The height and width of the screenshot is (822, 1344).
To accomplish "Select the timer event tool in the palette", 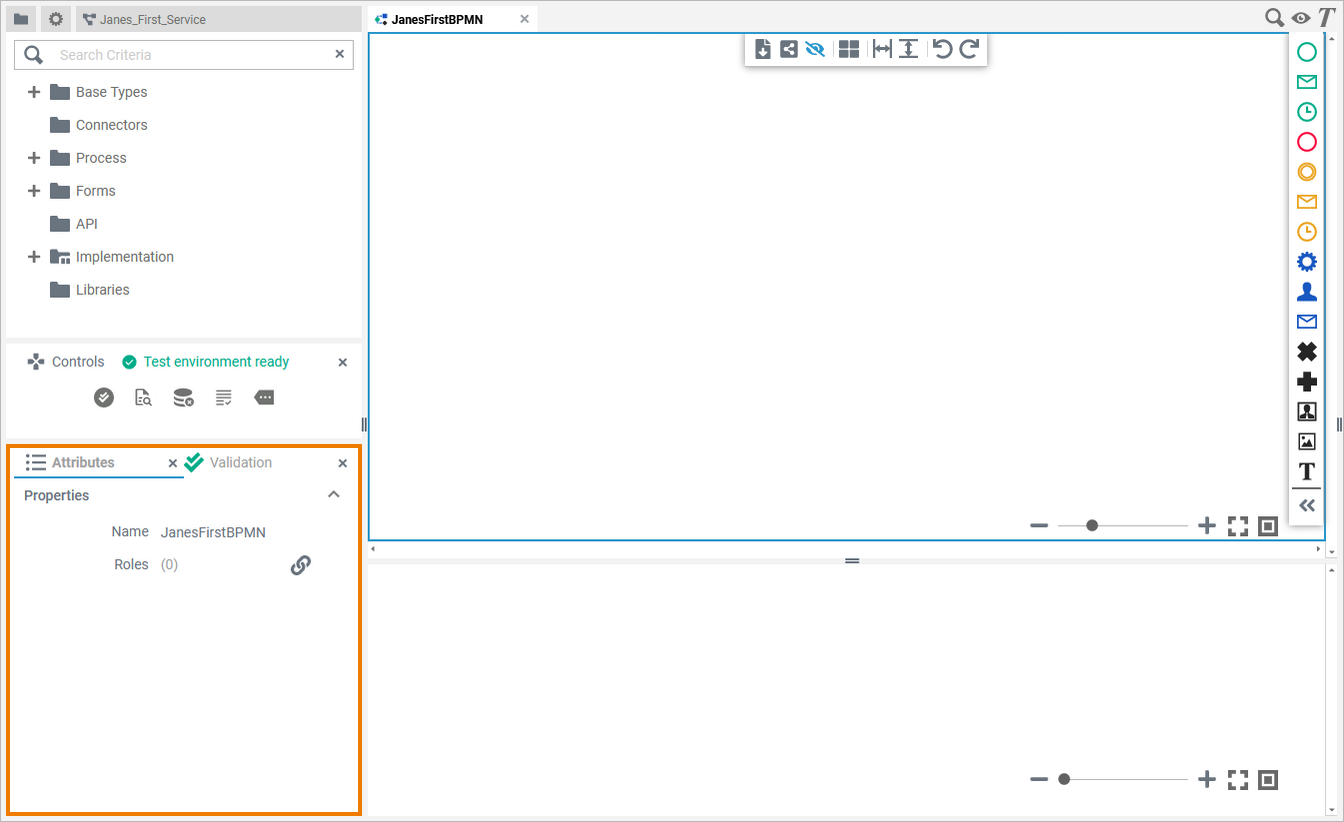I will [x=1306, y=111].
